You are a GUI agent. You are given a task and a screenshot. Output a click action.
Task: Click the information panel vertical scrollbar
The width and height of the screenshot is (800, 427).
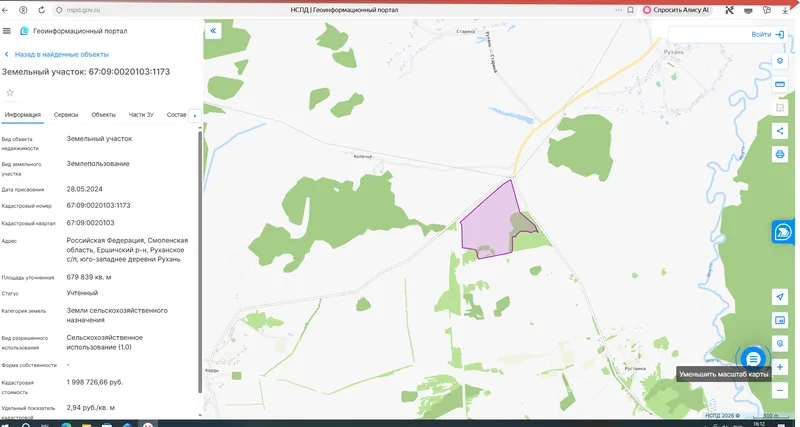pos(200,262)
